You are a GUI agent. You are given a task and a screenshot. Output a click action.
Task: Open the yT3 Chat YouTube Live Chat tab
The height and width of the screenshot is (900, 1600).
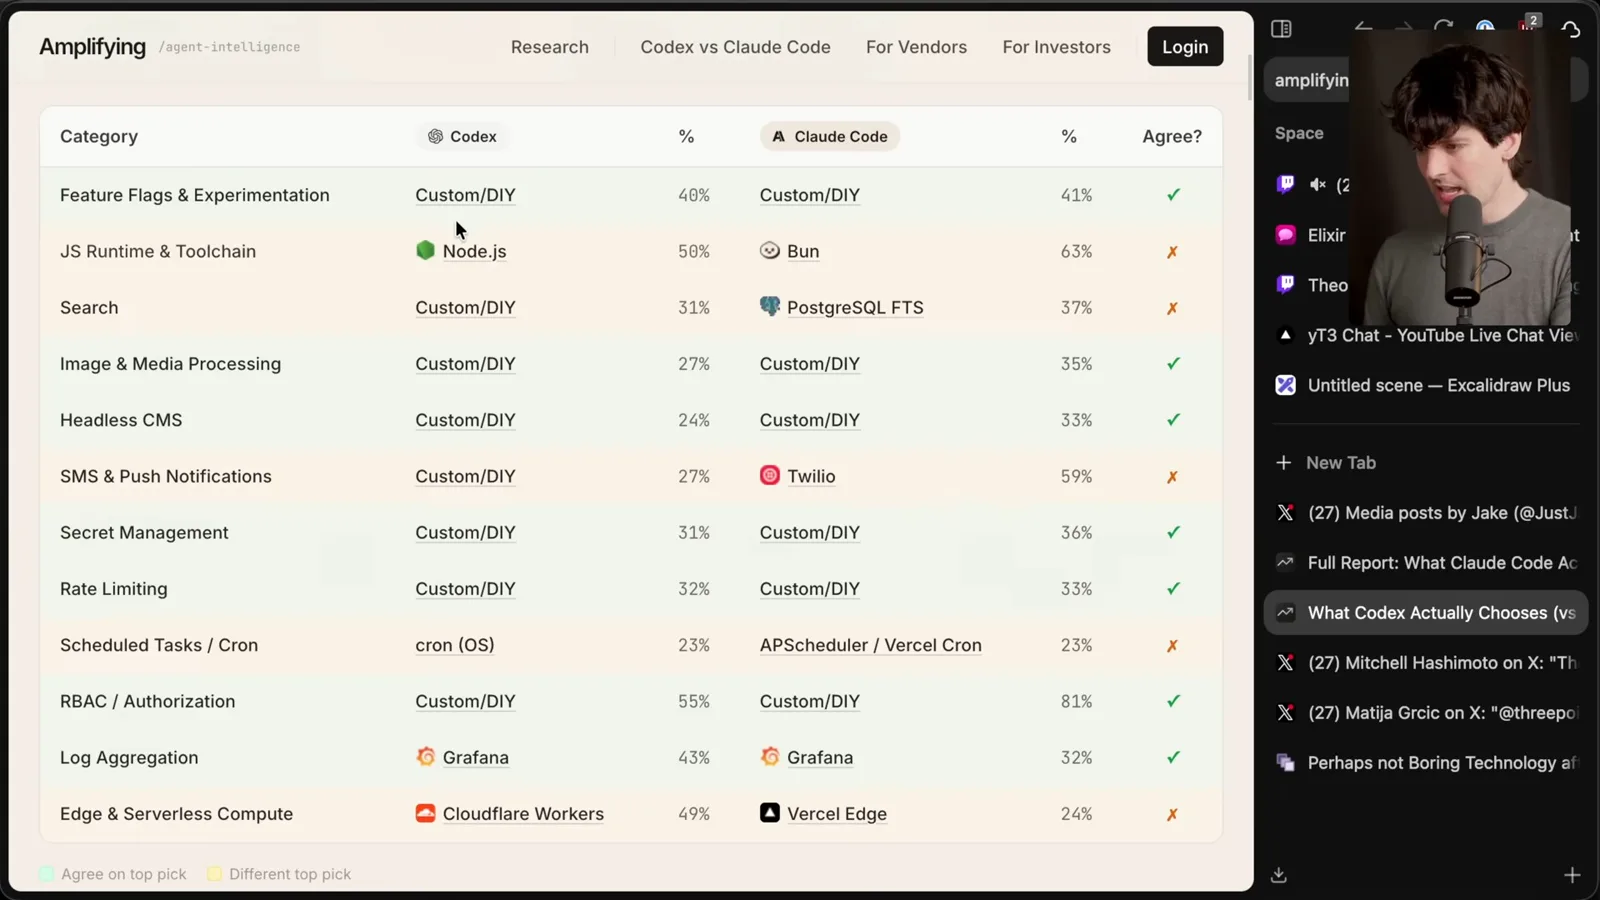coord(1426,335)
